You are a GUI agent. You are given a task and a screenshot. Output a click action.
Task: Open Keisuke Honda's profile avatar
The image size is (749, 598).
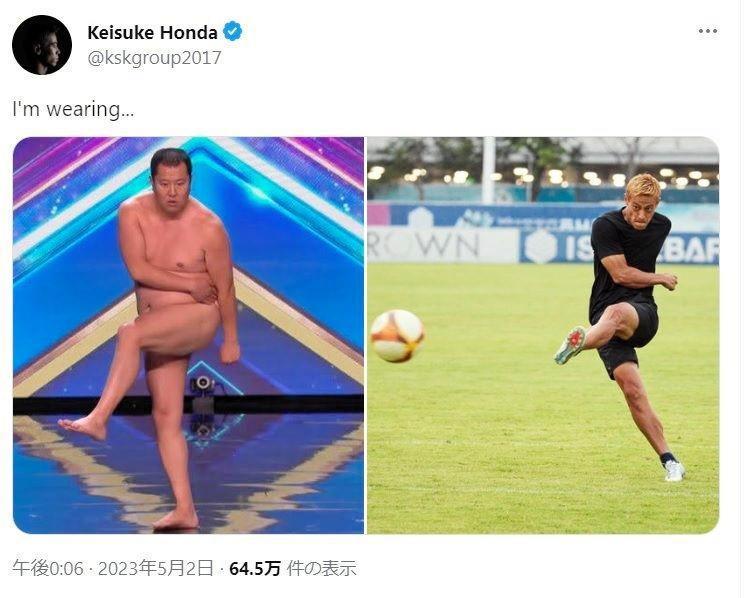42,45
